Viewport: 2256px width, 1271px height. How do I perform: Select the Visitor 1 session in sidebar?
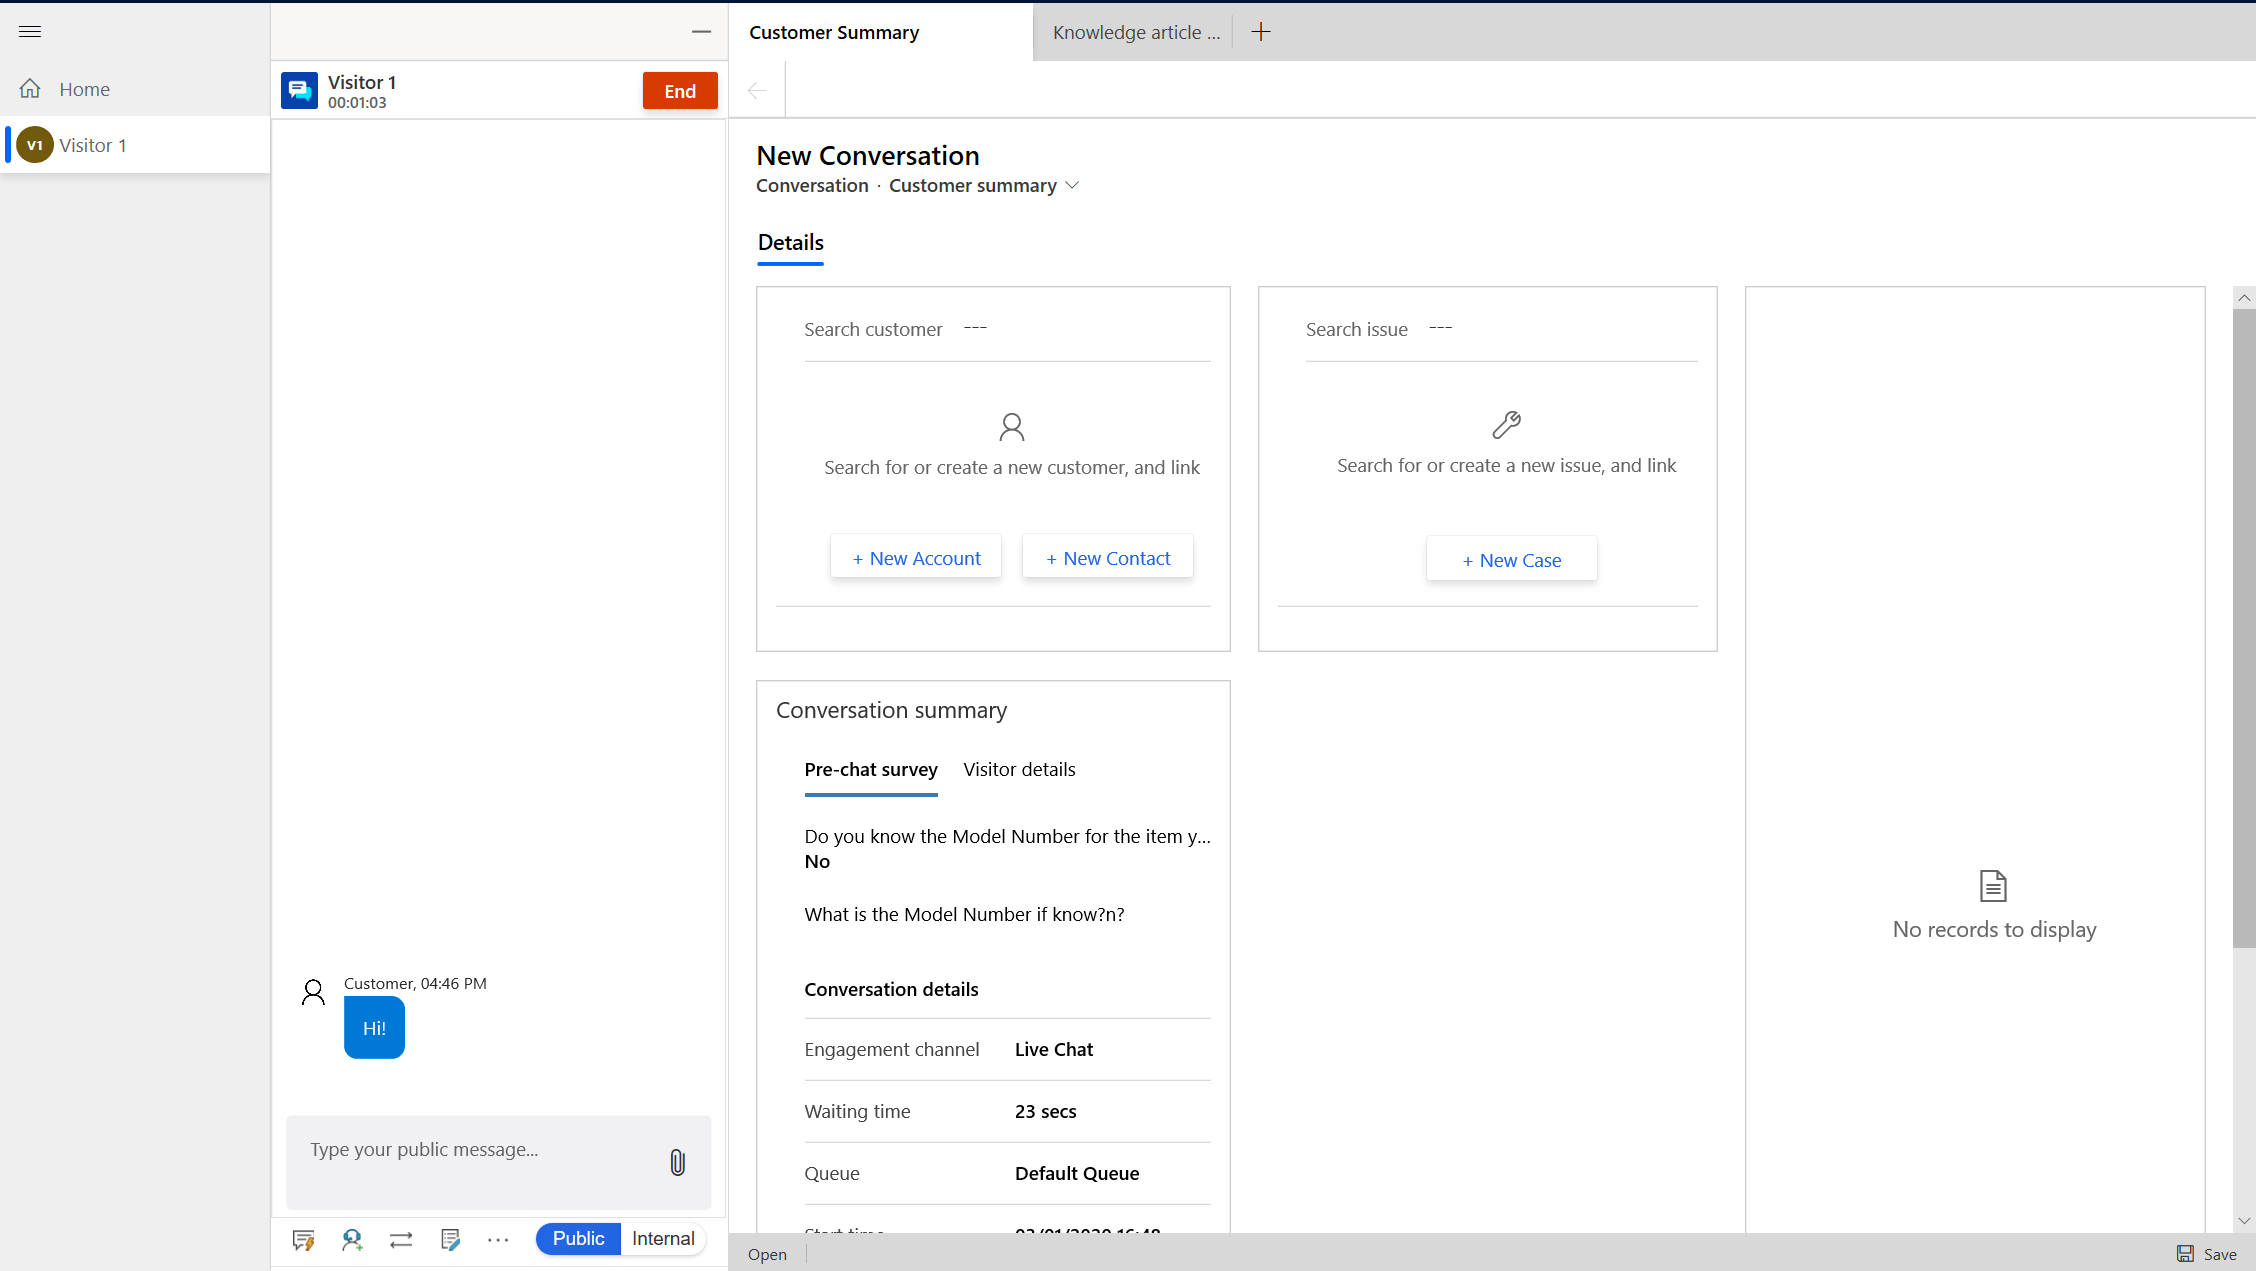92,146
